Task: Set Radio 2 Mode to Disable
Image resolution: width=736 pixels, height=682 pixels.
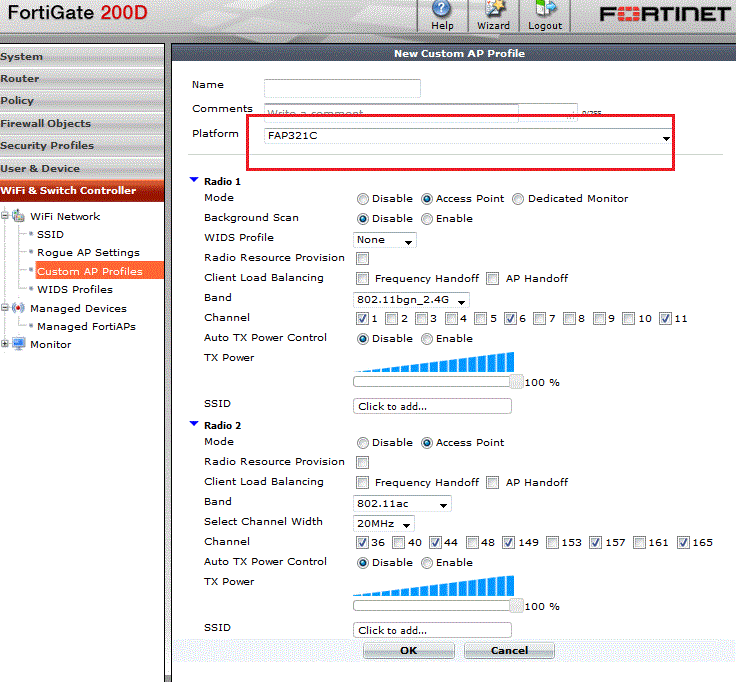Action: 362,443
